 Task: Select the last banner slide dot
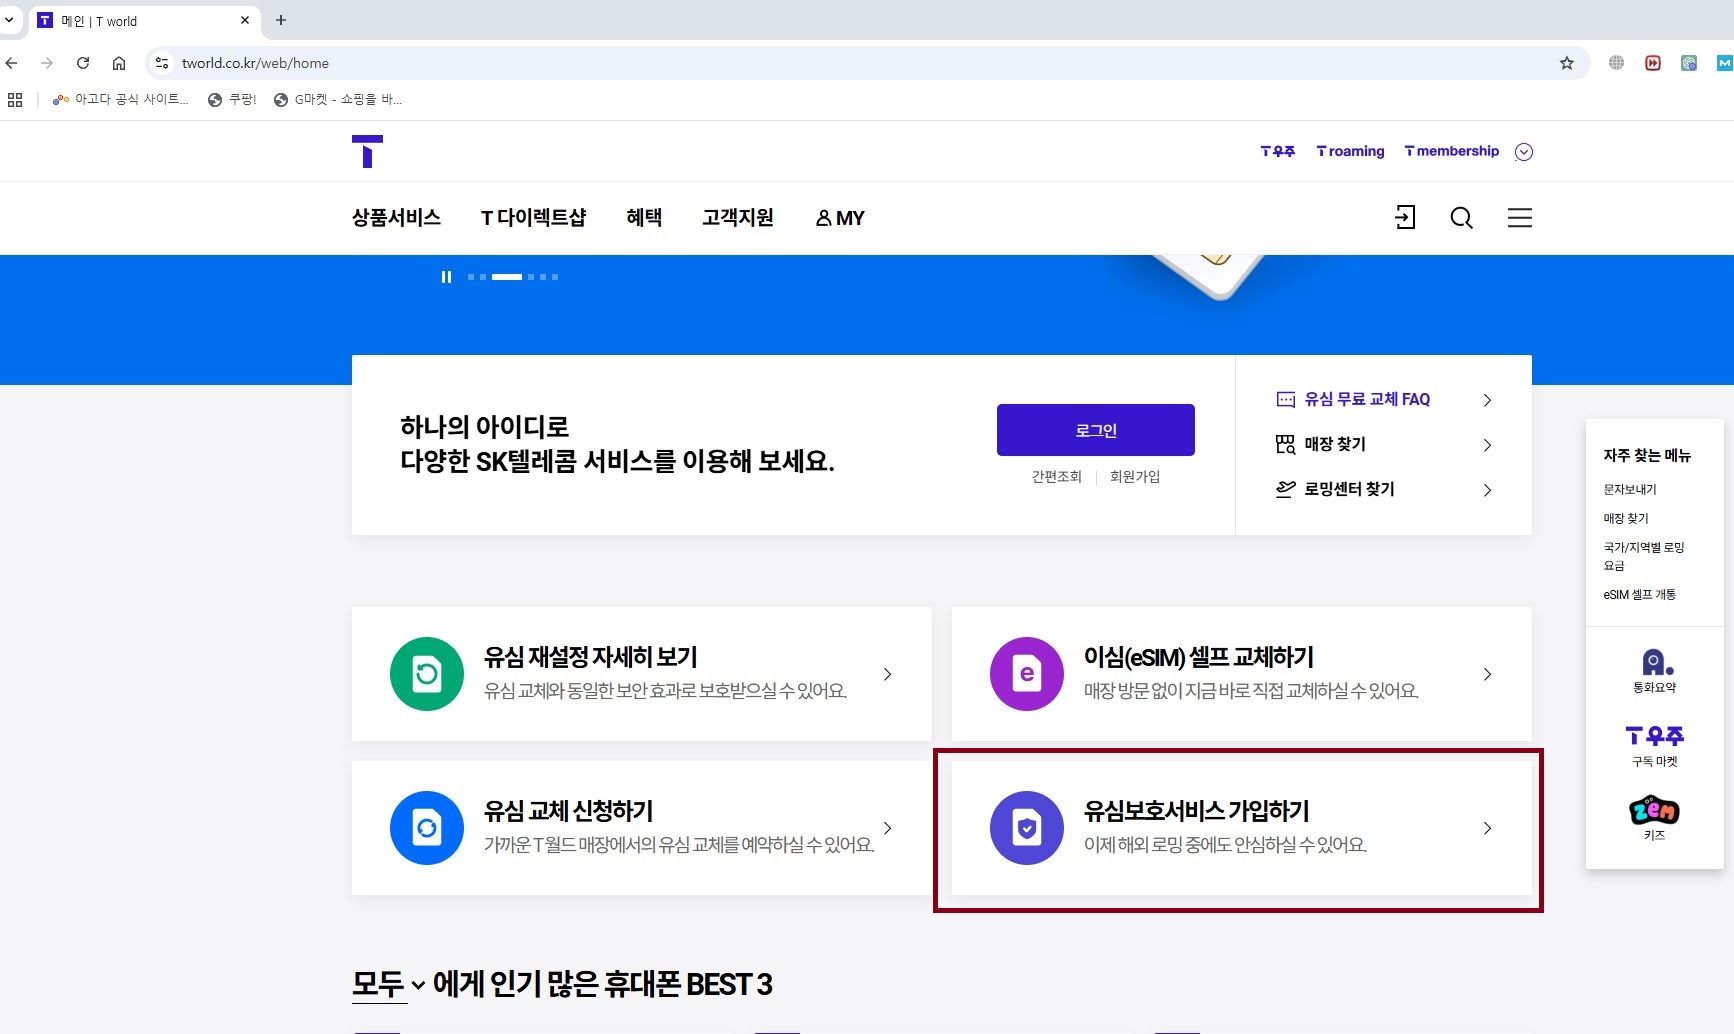coord(555,277)
